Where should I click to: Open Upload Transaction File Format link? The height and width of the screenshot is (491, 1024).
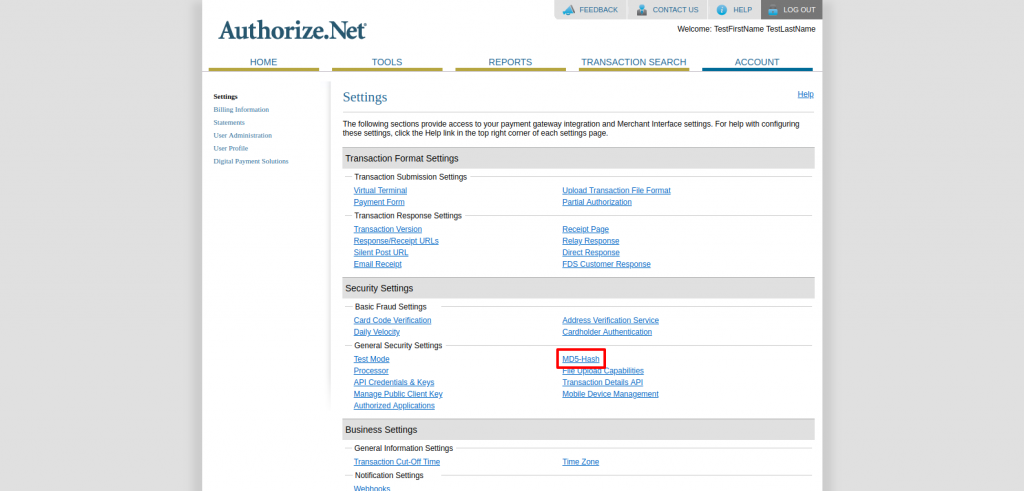click(x=616, y=191)
